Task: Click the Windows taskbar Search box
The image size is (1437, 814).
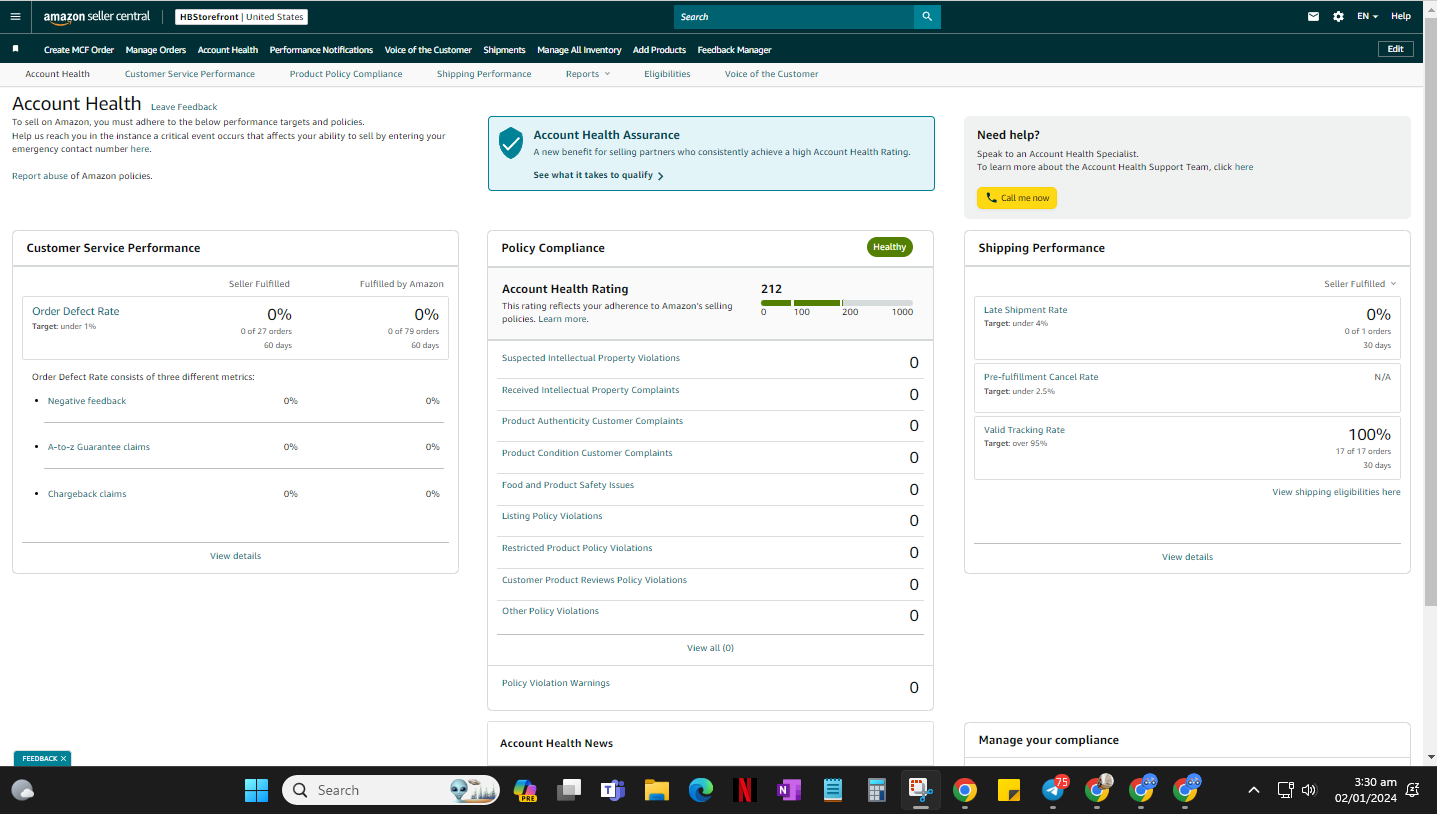Action: (x=391, y=790)
